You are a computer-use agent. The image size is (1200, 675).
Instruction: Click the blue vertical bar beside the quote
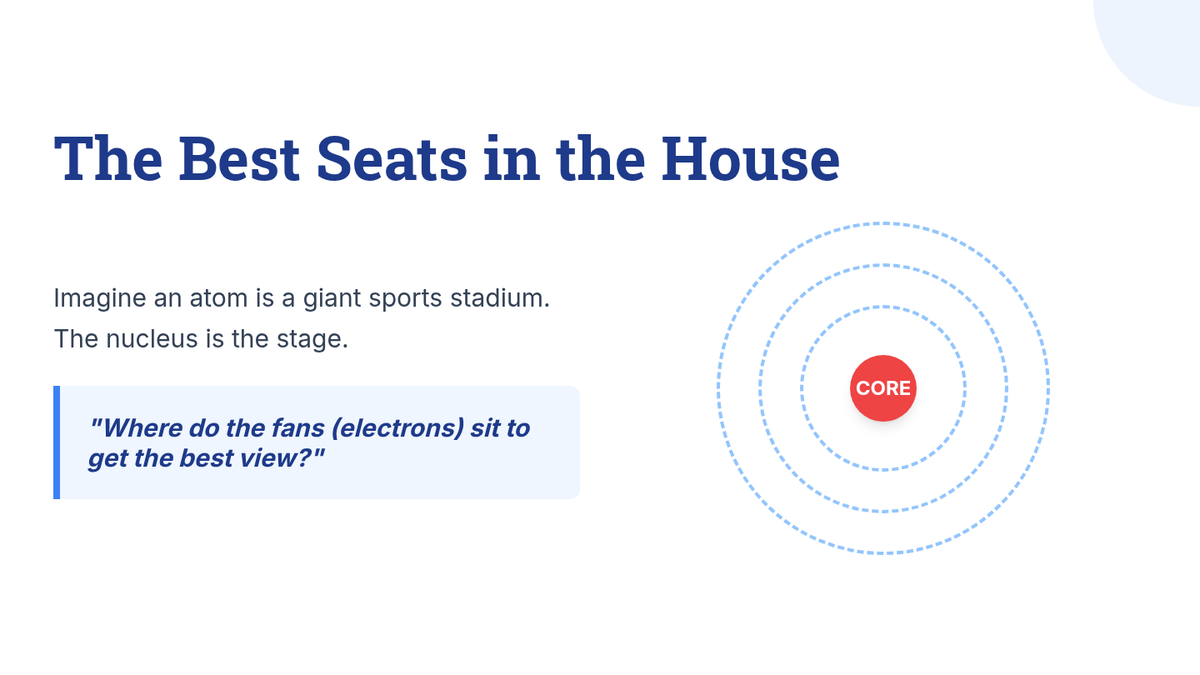click(x=57, y=442)
